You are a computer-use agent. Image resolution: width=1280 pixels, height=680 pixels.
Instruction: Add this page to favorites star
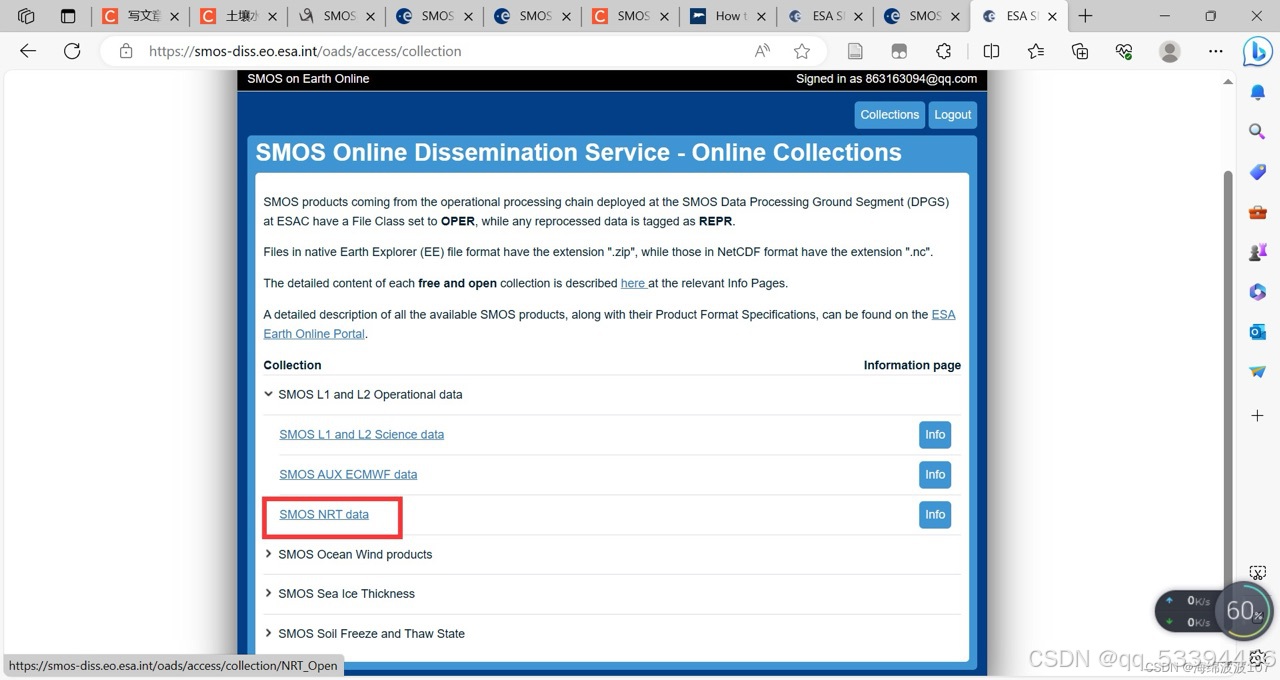click(802, 51)
